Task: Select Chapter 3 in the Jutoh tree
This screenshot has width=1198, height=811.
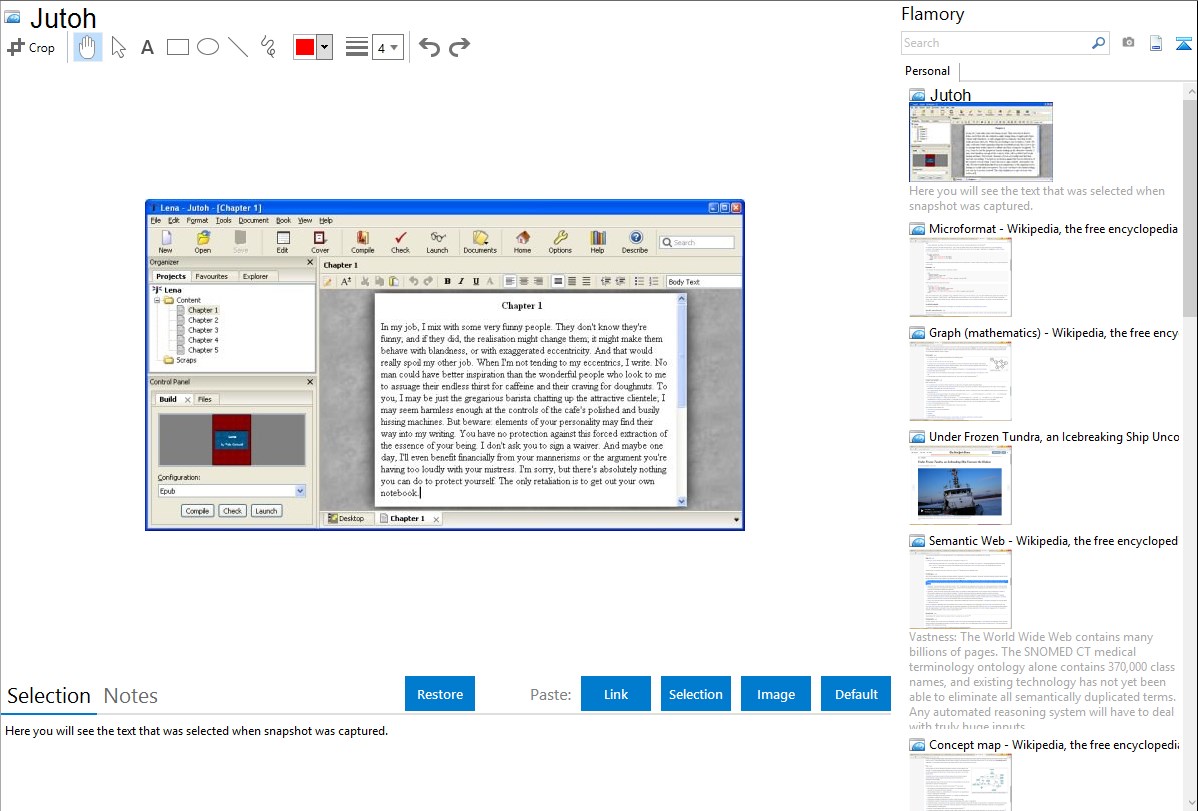Action: (x=203, y=330)
